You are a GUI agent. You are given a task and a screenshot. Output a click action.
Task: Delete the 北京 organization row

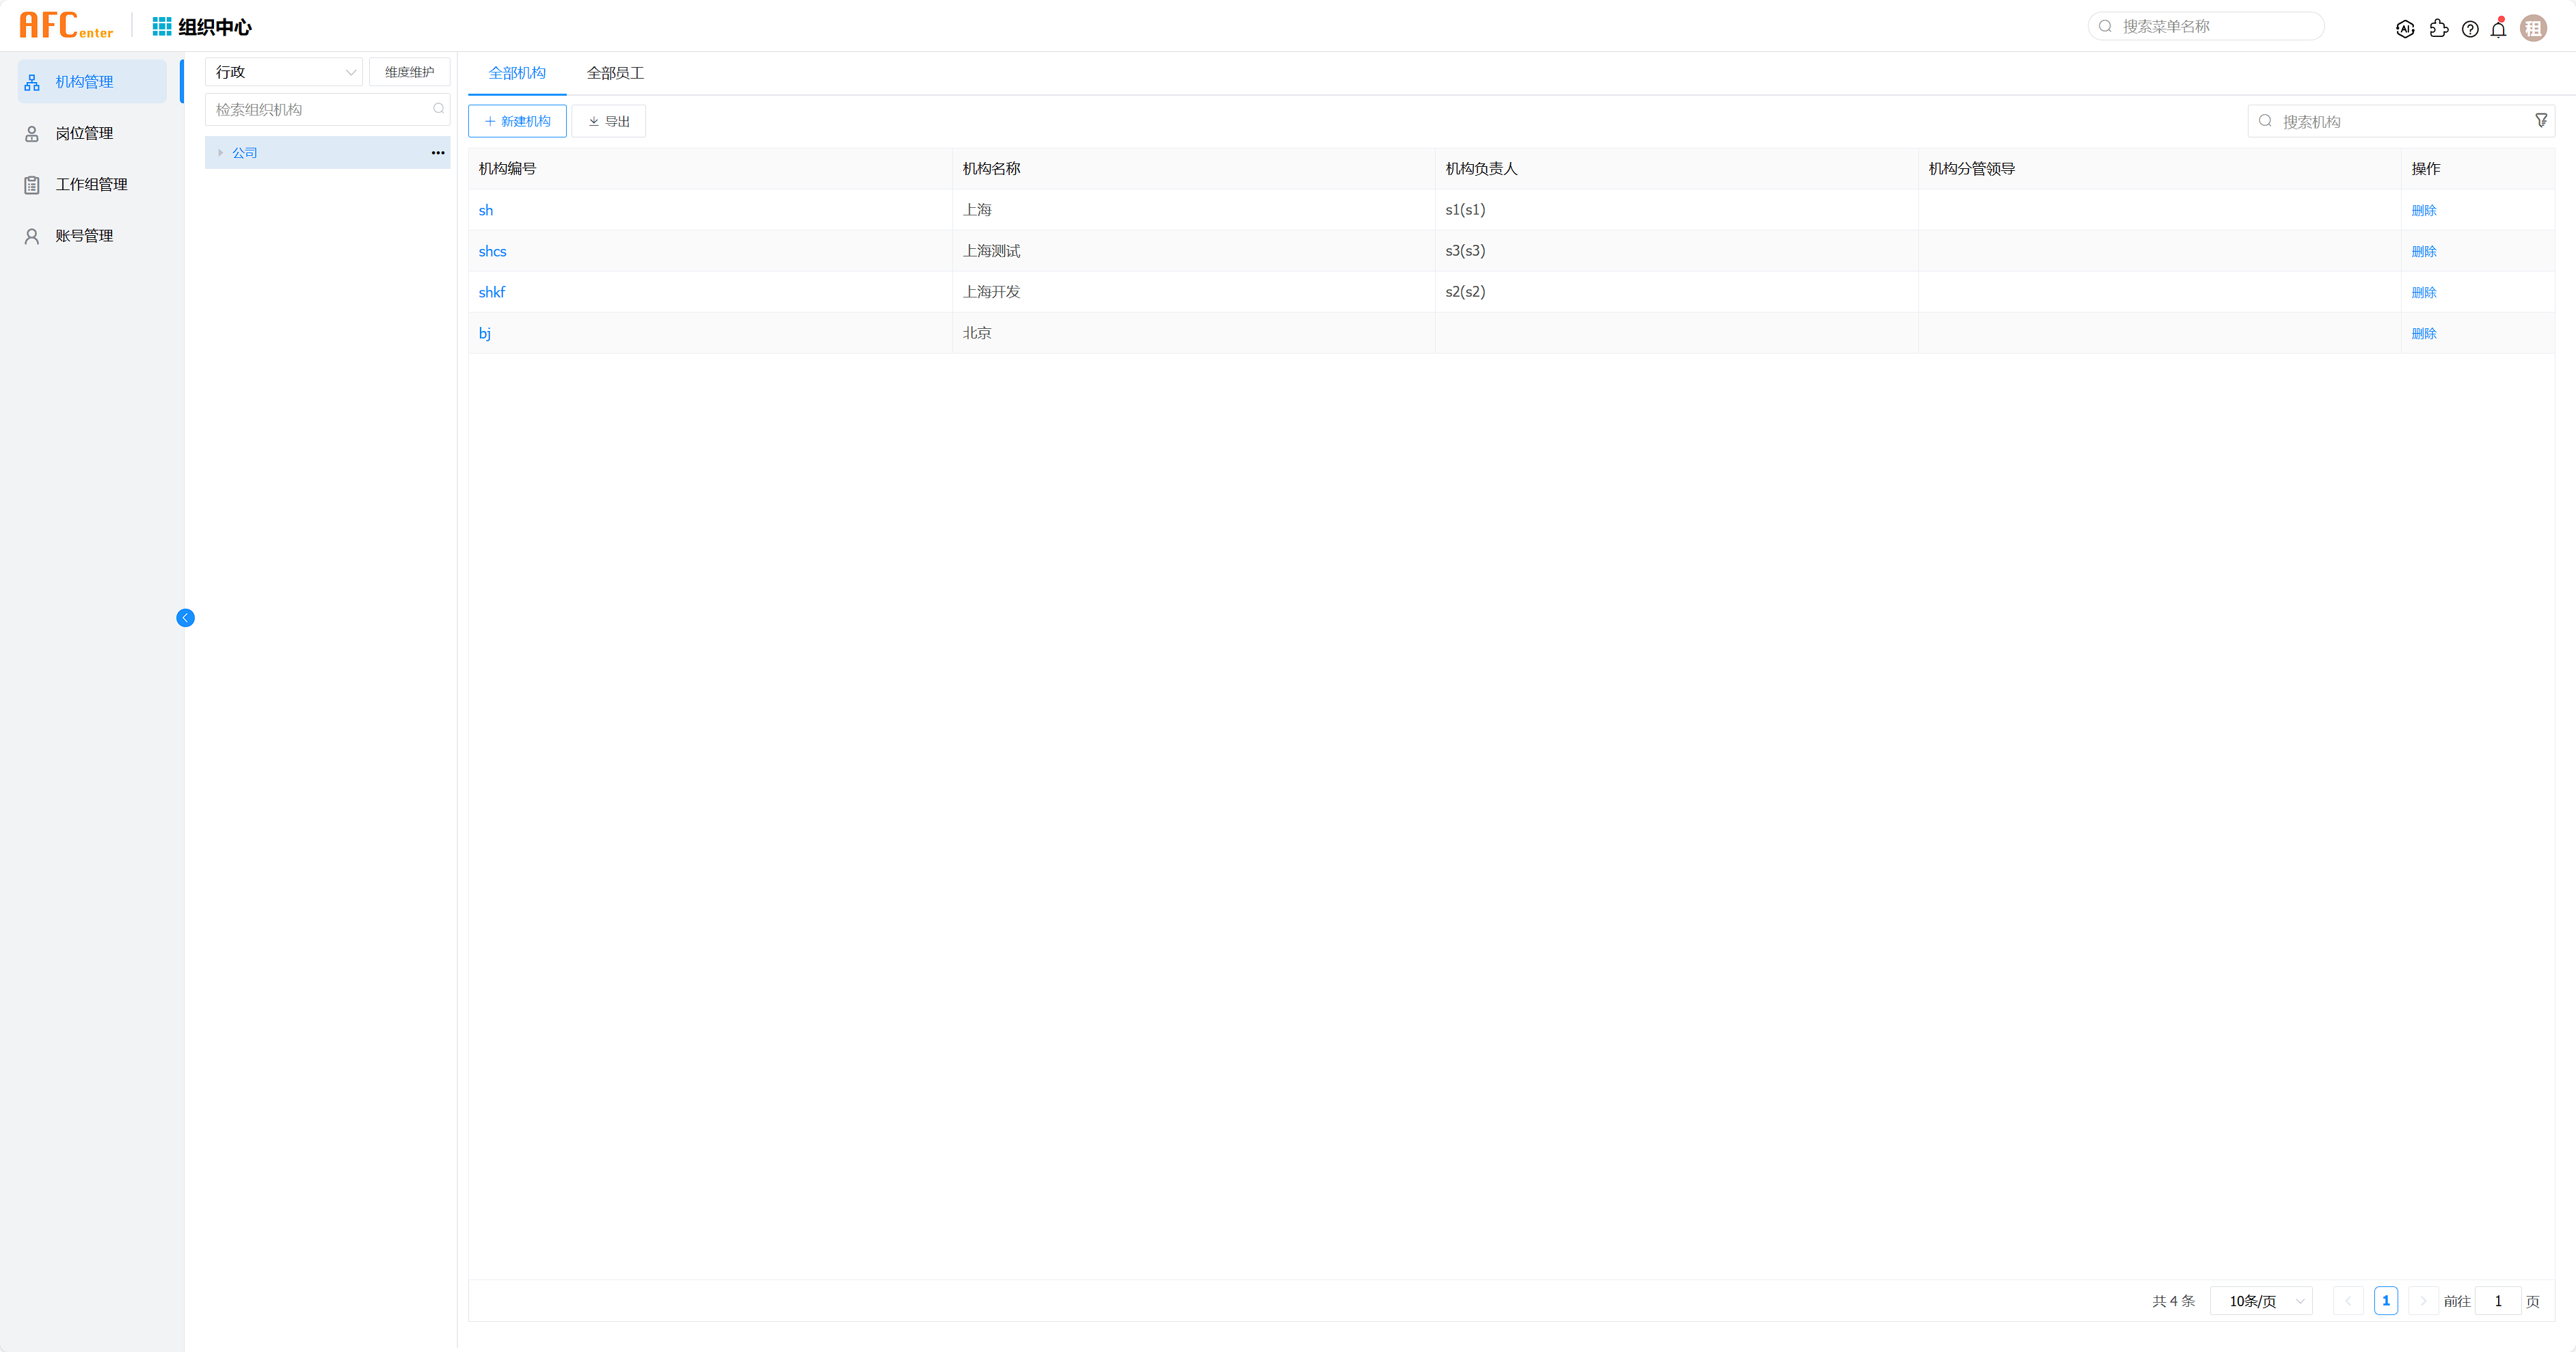(2423, 333)
